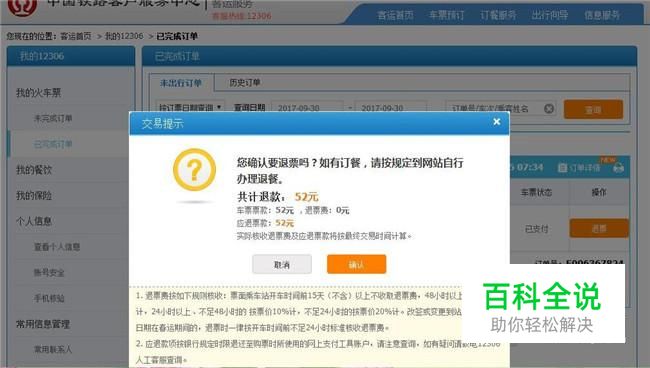Open 订单详情 for the order

coord(585,168)
